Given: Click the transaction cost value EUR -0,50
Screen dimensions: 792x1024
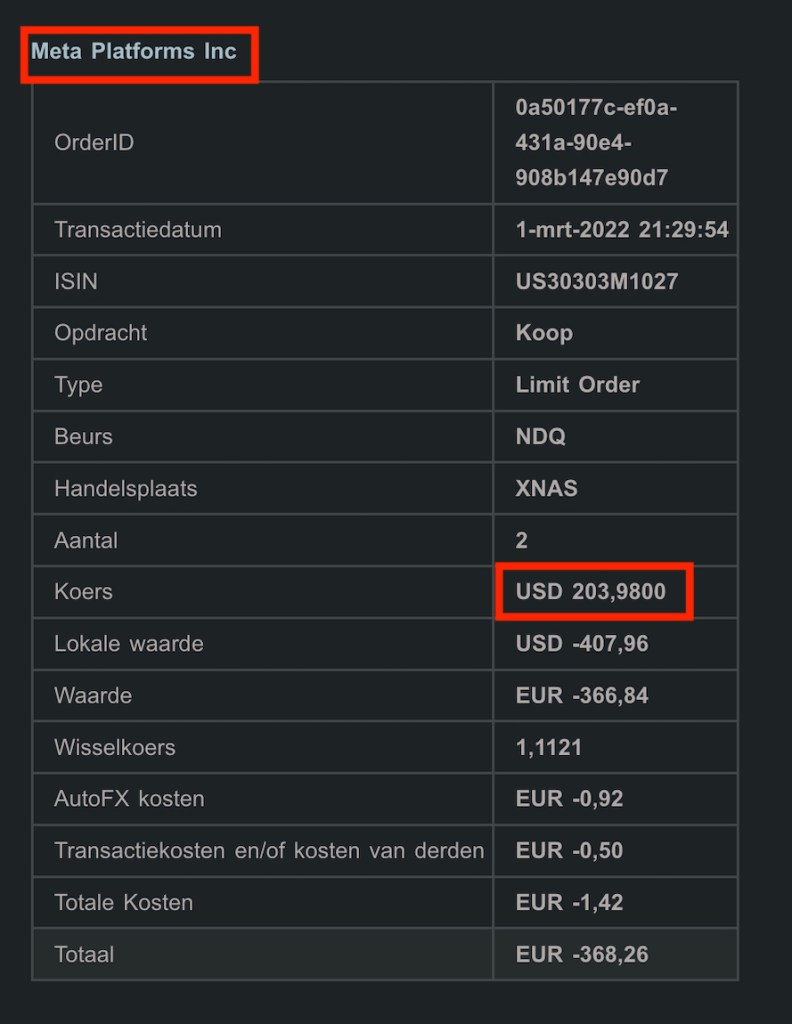Looking at the screenshot, I should click(x=570, y=851).
